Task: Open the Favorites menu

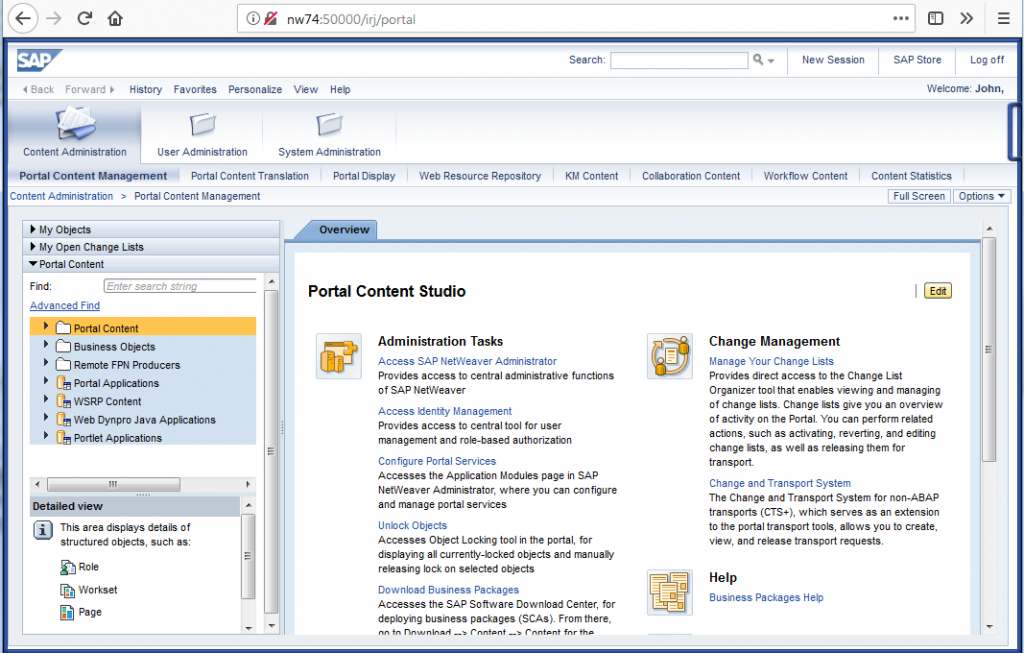Action: click(x=195, y=89)
